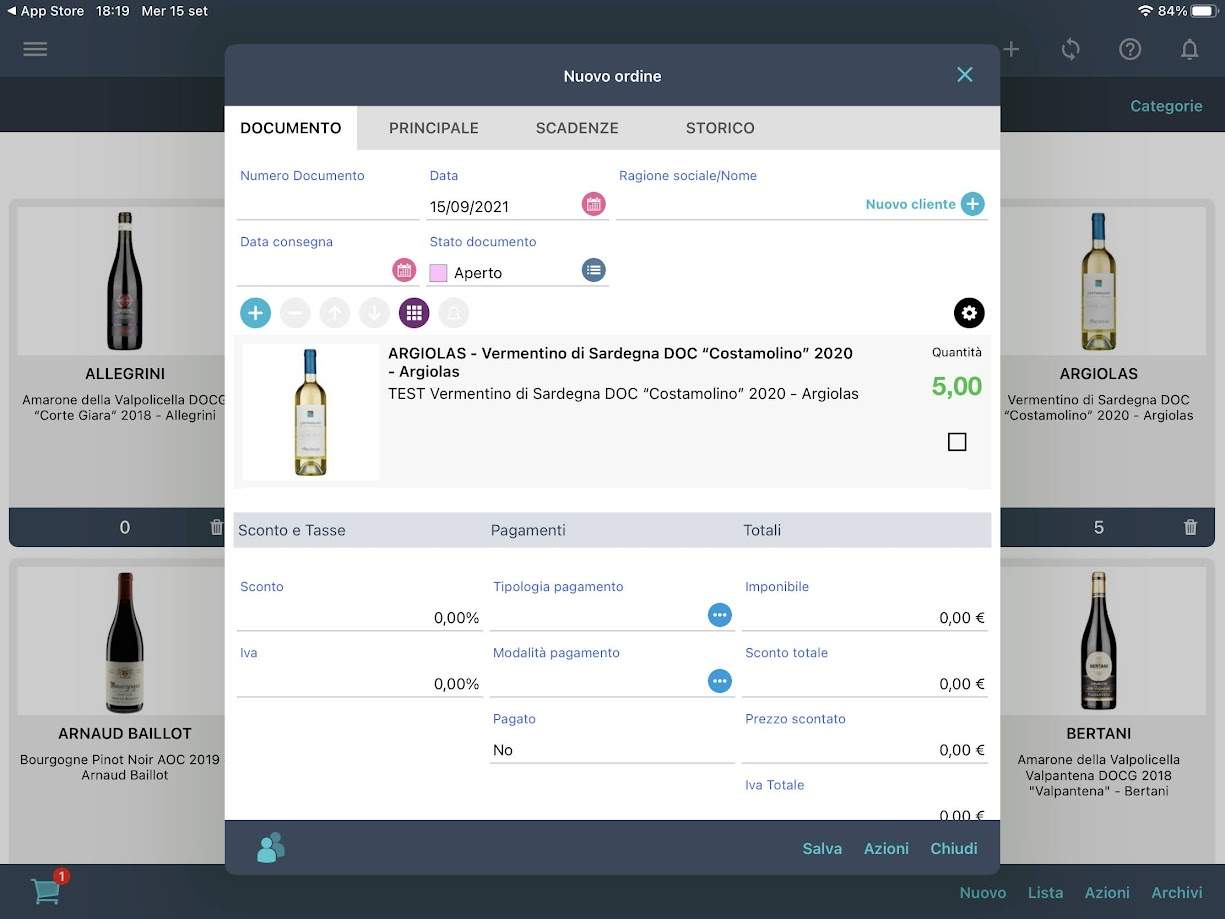Tap the hamburger menu icon
This screenshot has height=919, width=1225.
[x=35, y=49]
